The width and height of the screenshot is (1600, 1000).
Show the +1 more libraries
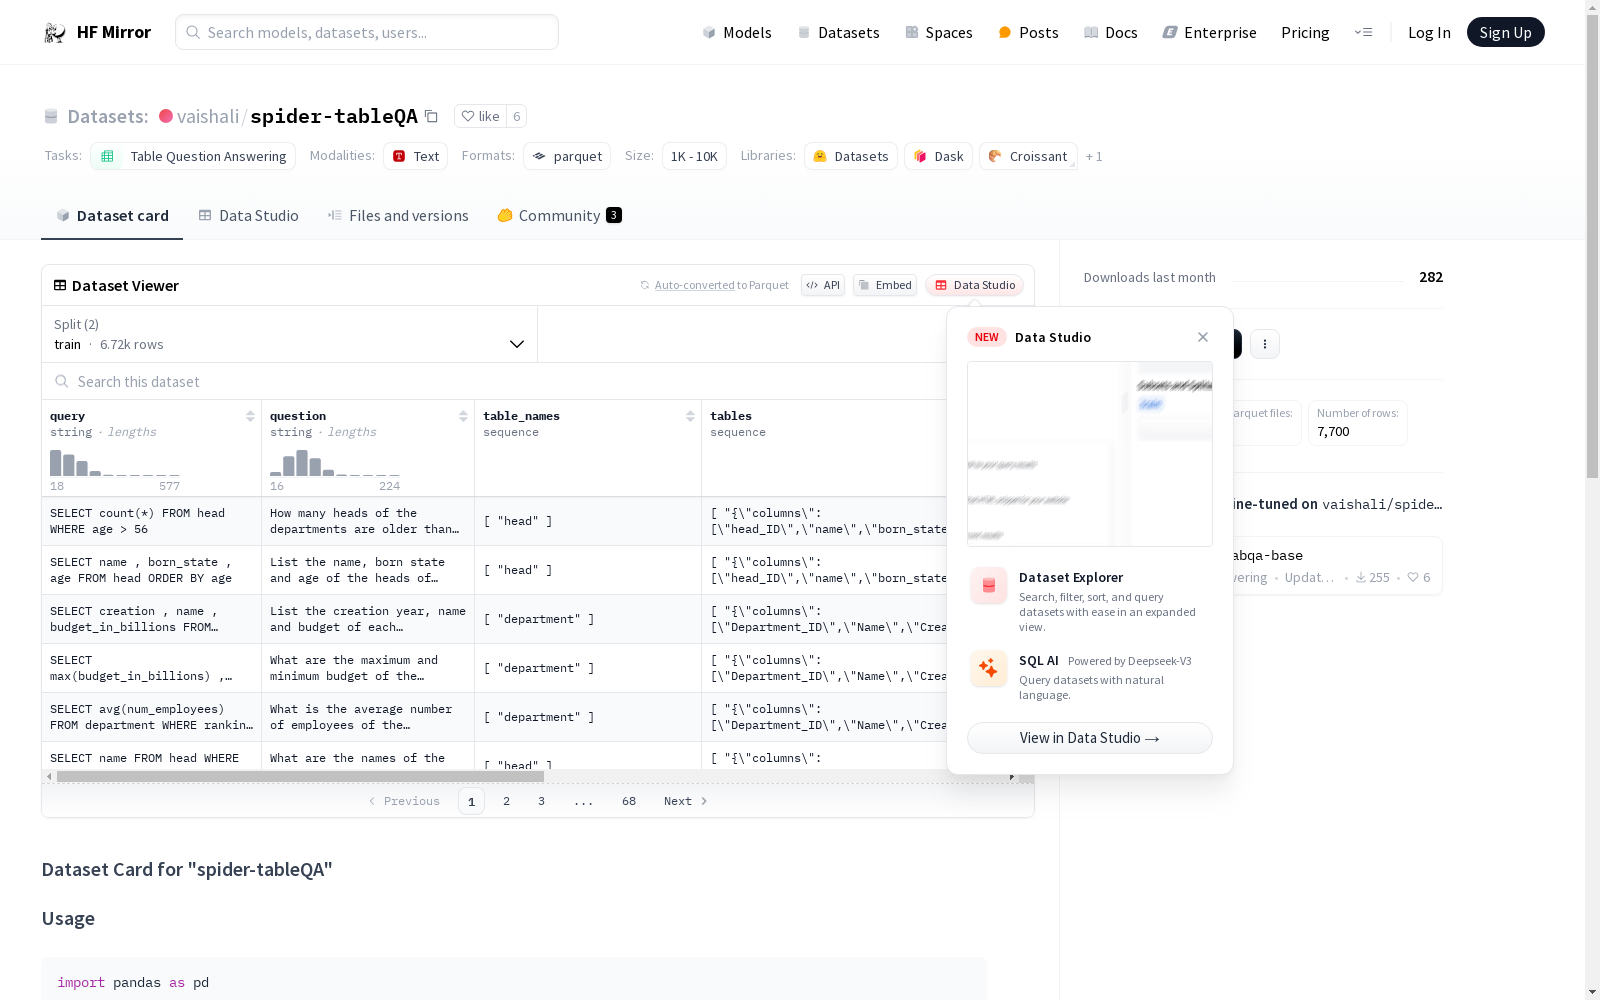tap(1094, 156)
